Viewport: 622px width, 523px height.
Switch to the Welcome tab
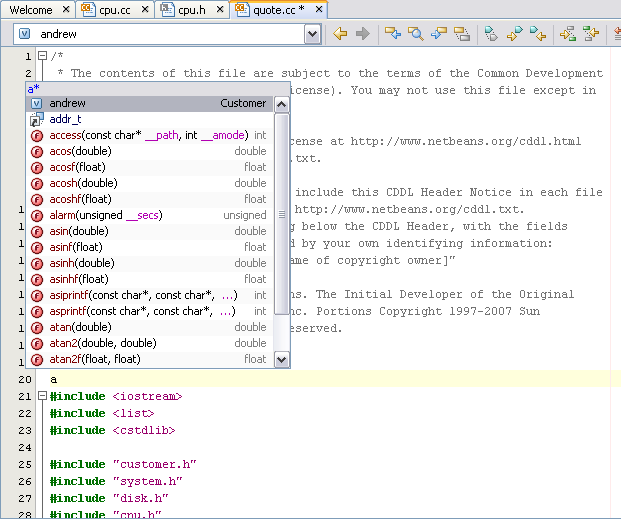(x=31, y=10)
